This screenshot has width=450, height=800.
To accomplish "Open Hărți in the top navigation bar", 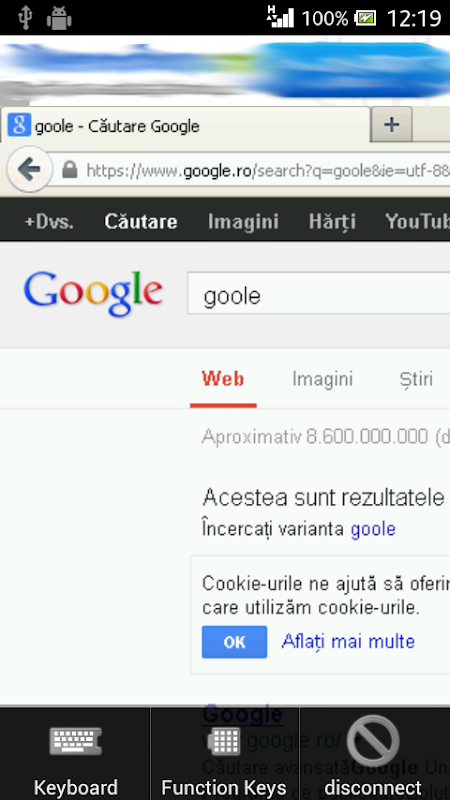I will point(332,221).
